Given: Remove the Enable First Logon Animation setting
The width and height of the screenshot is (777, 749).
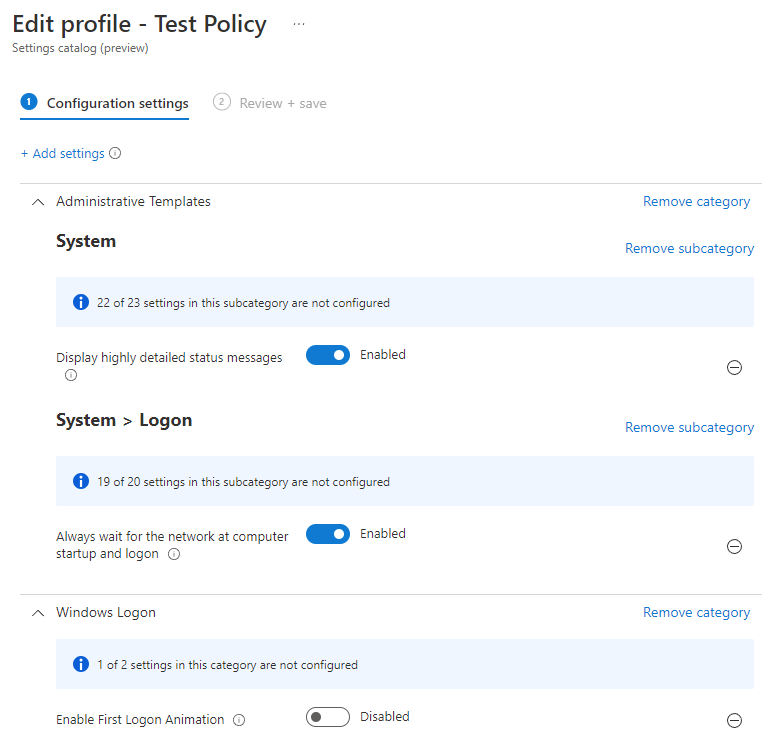Looking at the screenshot, I should pos(734,720).
